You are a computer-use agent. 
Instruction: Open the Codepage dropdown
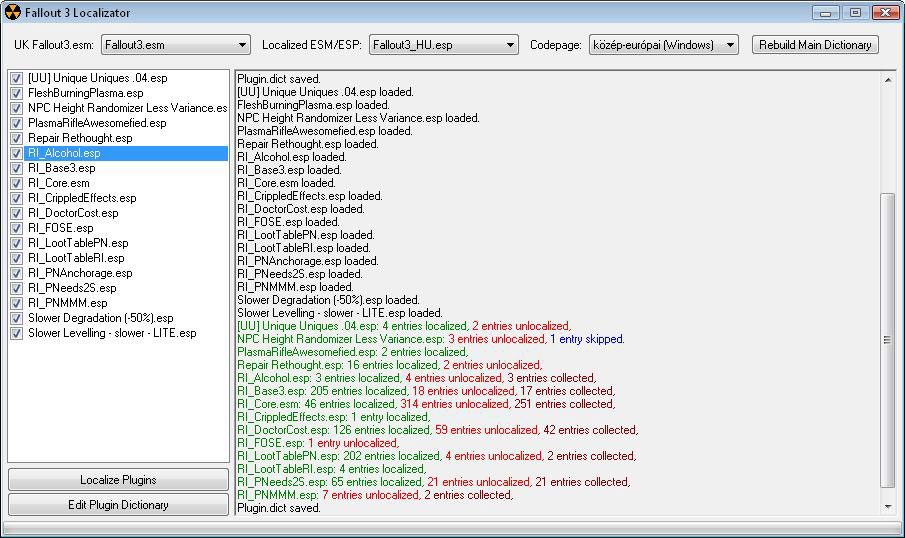(664, 44)
